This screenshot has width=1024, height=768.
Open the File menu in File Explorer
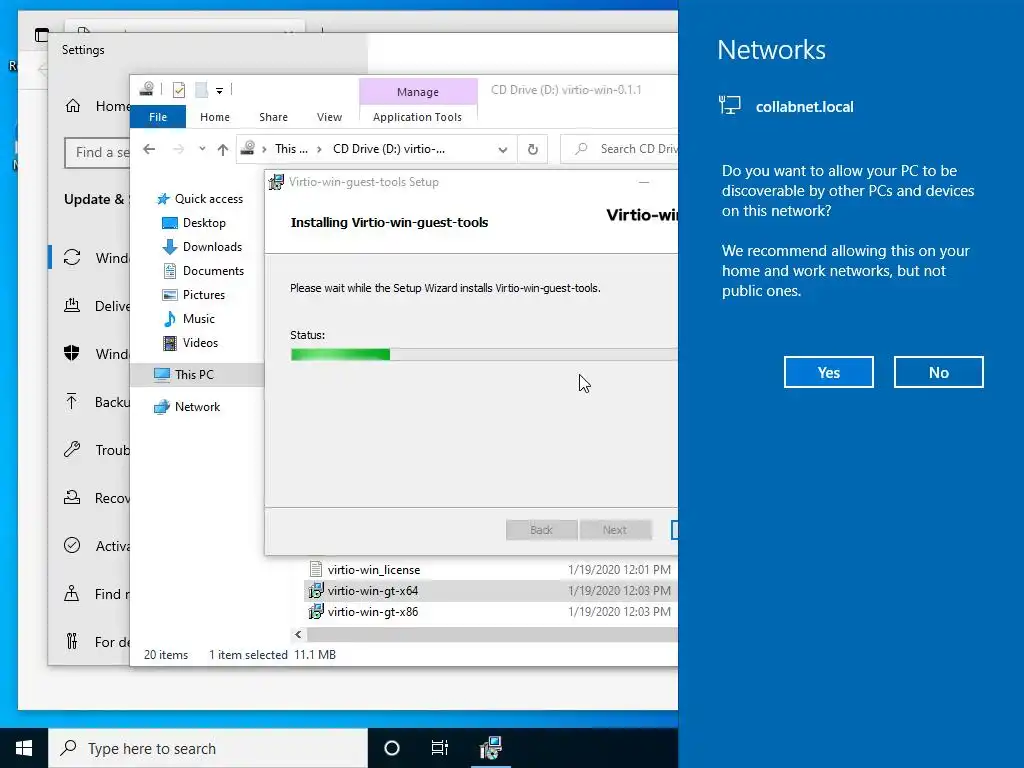[x=158, y=117]
